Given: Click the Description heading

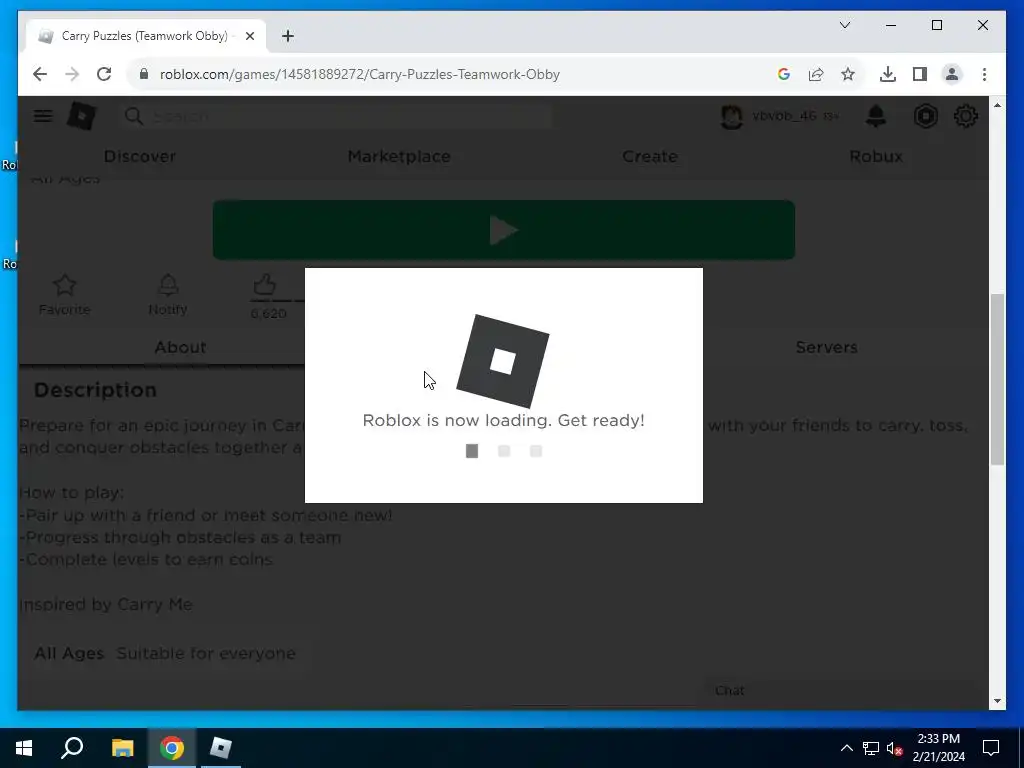Looking at the screenshot, I should [x=95, y=390].
